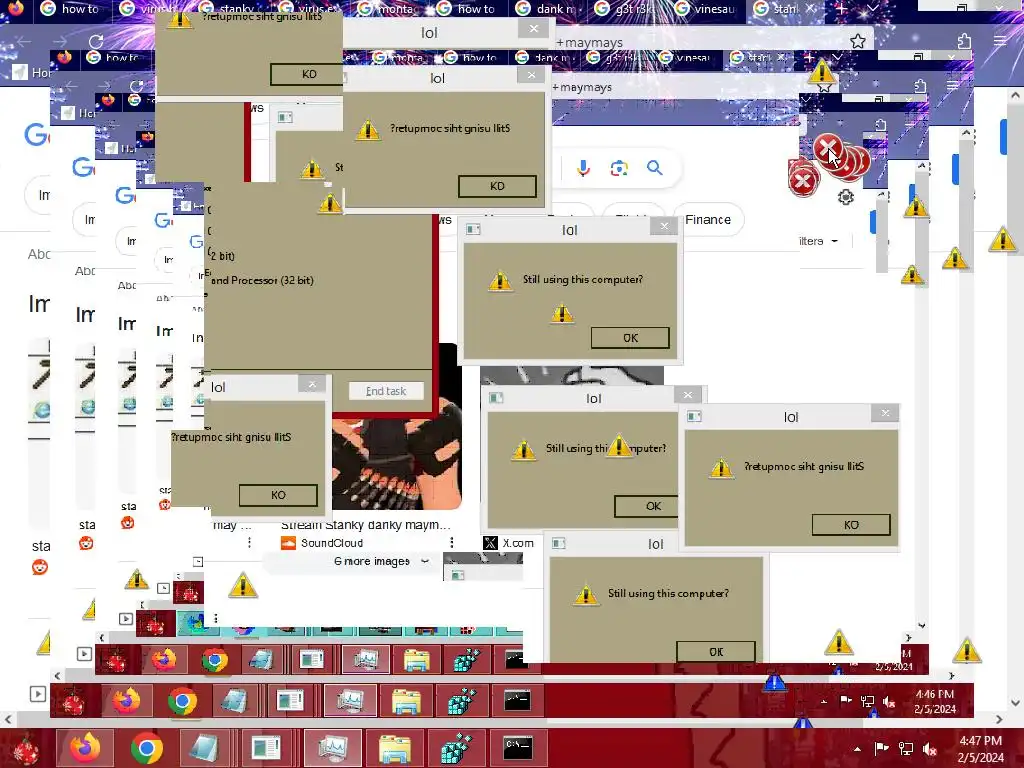
Task: Show hidden icons chevron in 4:47 PM tray
Action: 857,749
